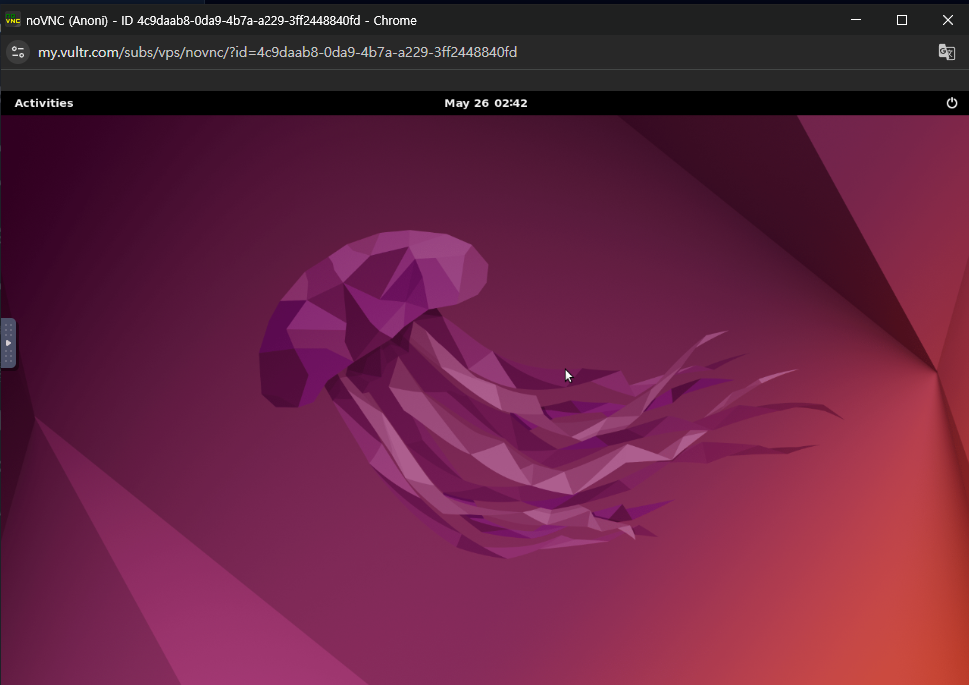Minimize the Chrome window
The width and height of the screenshot is (969, 685).
[856, 20]
